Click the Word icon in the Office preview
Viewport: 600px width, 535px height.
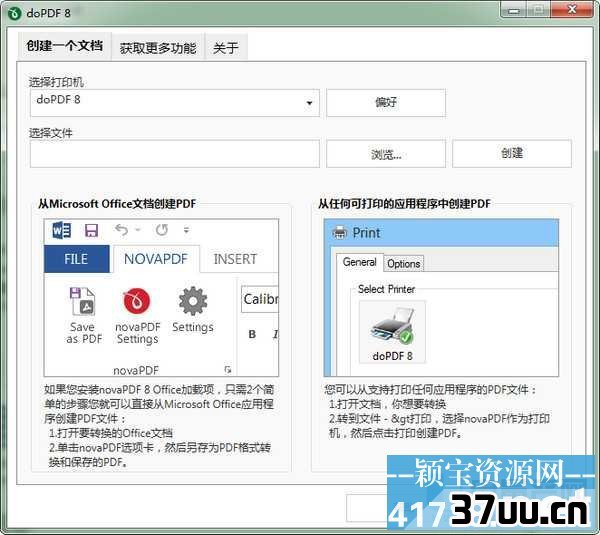[62, 230]
